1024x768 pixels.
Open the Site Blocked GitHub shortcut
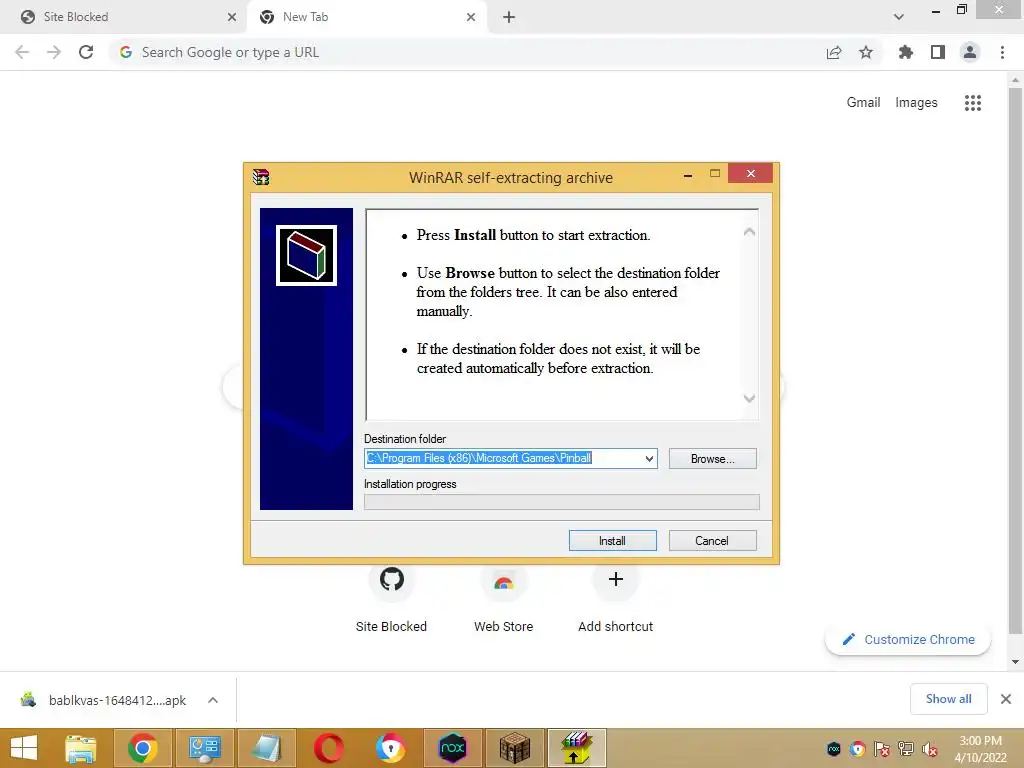coord(392,598)
